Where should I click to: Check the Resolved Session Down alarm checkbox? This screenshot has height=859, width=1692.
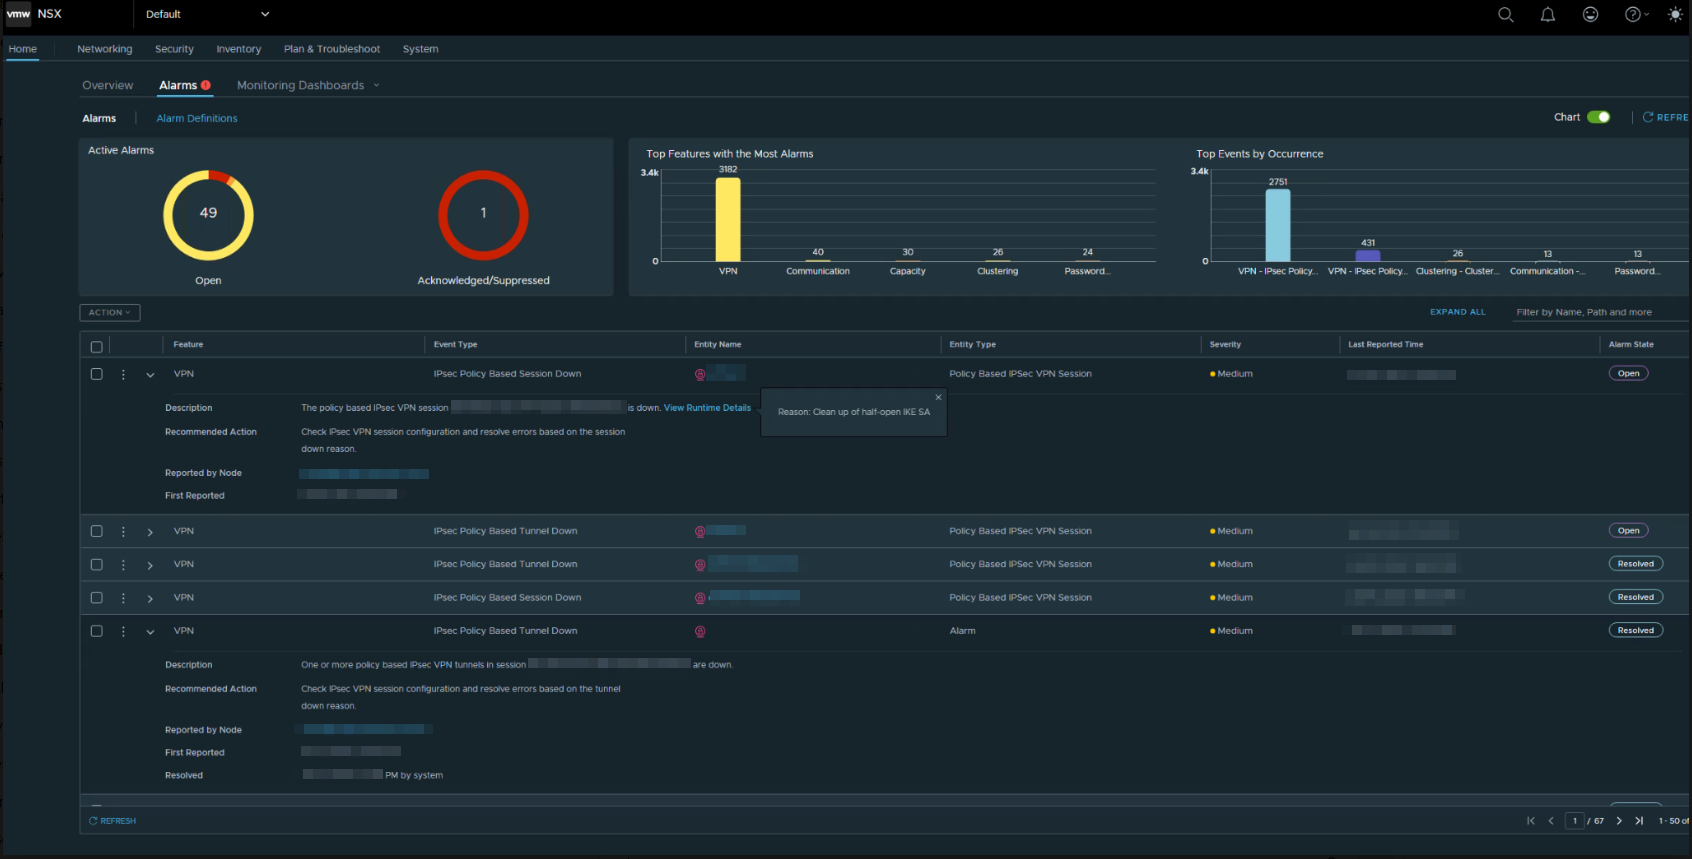(97, 597)
